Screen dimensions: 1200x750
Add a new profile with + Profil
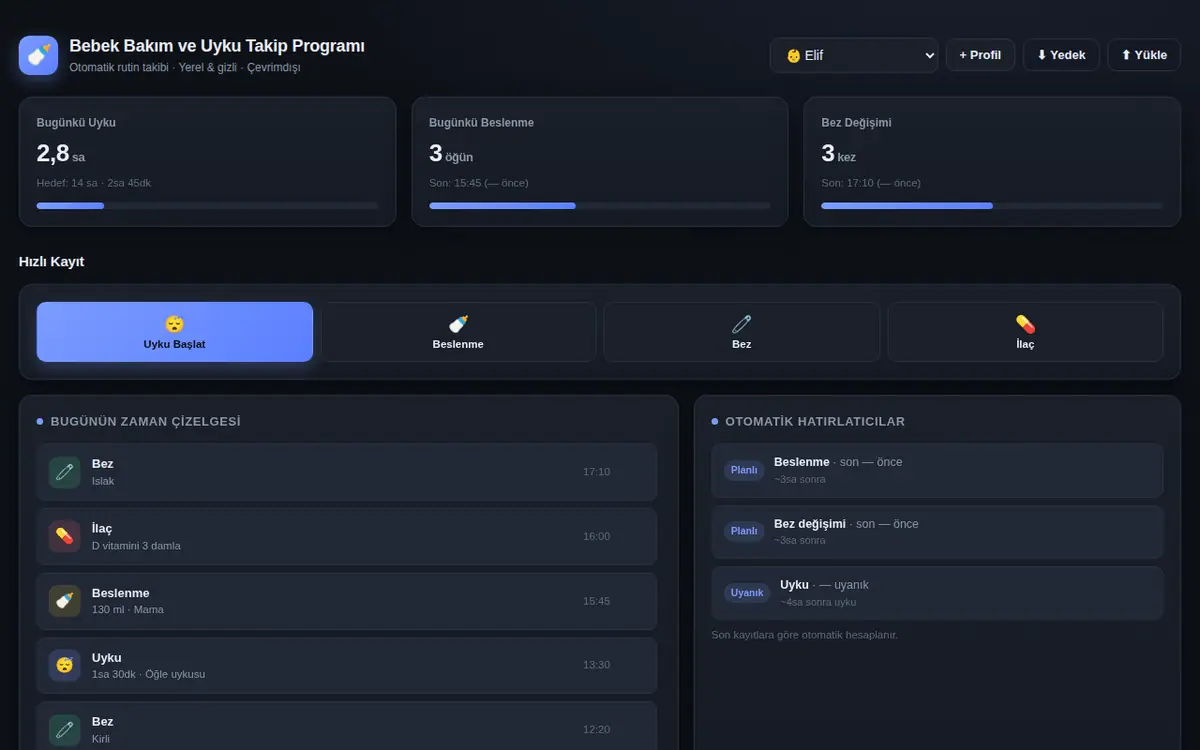pyautogui.click(x=981, y=55)
